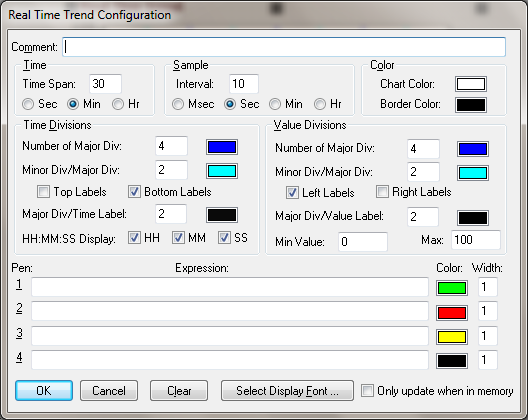
Task: Click the Max value input field
Action: (x=476, y=240)
